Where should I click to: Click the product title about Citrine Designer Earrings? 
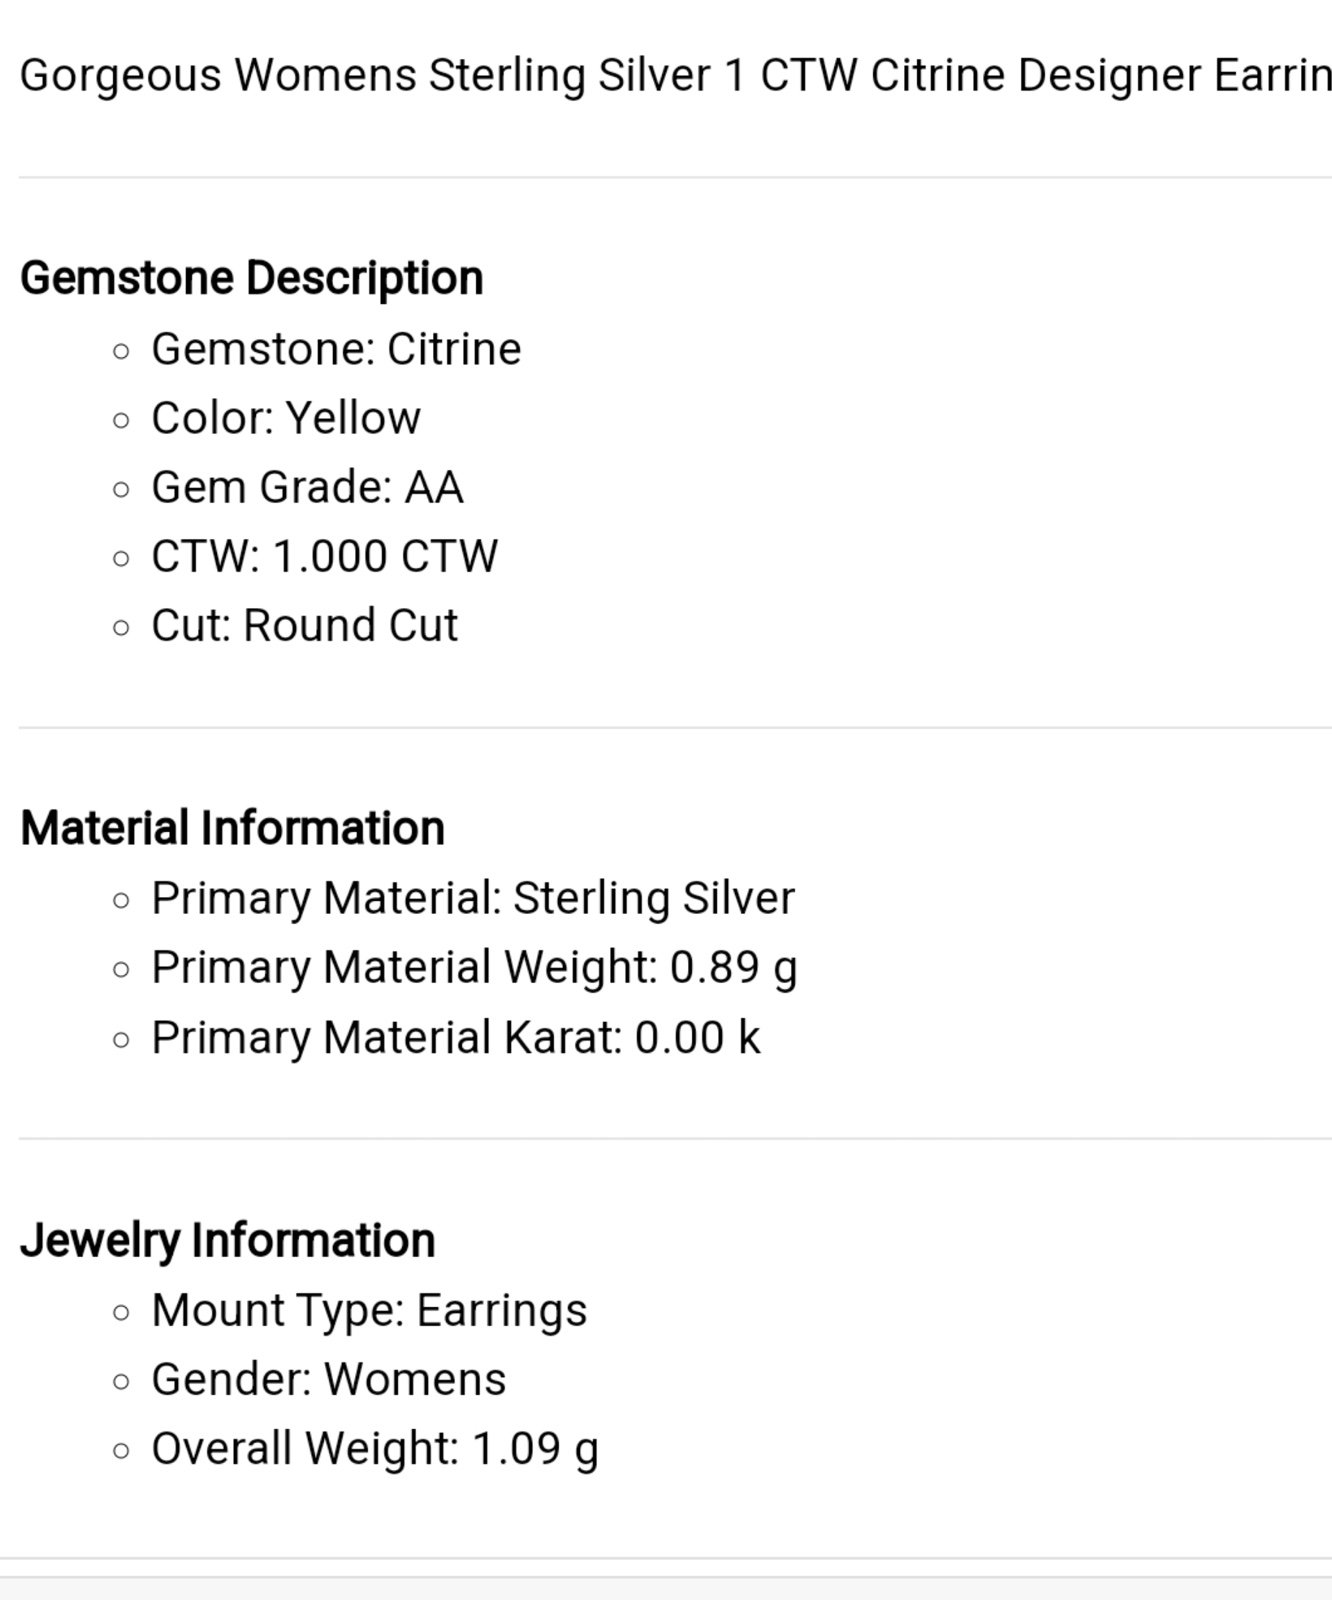point(676,76)
